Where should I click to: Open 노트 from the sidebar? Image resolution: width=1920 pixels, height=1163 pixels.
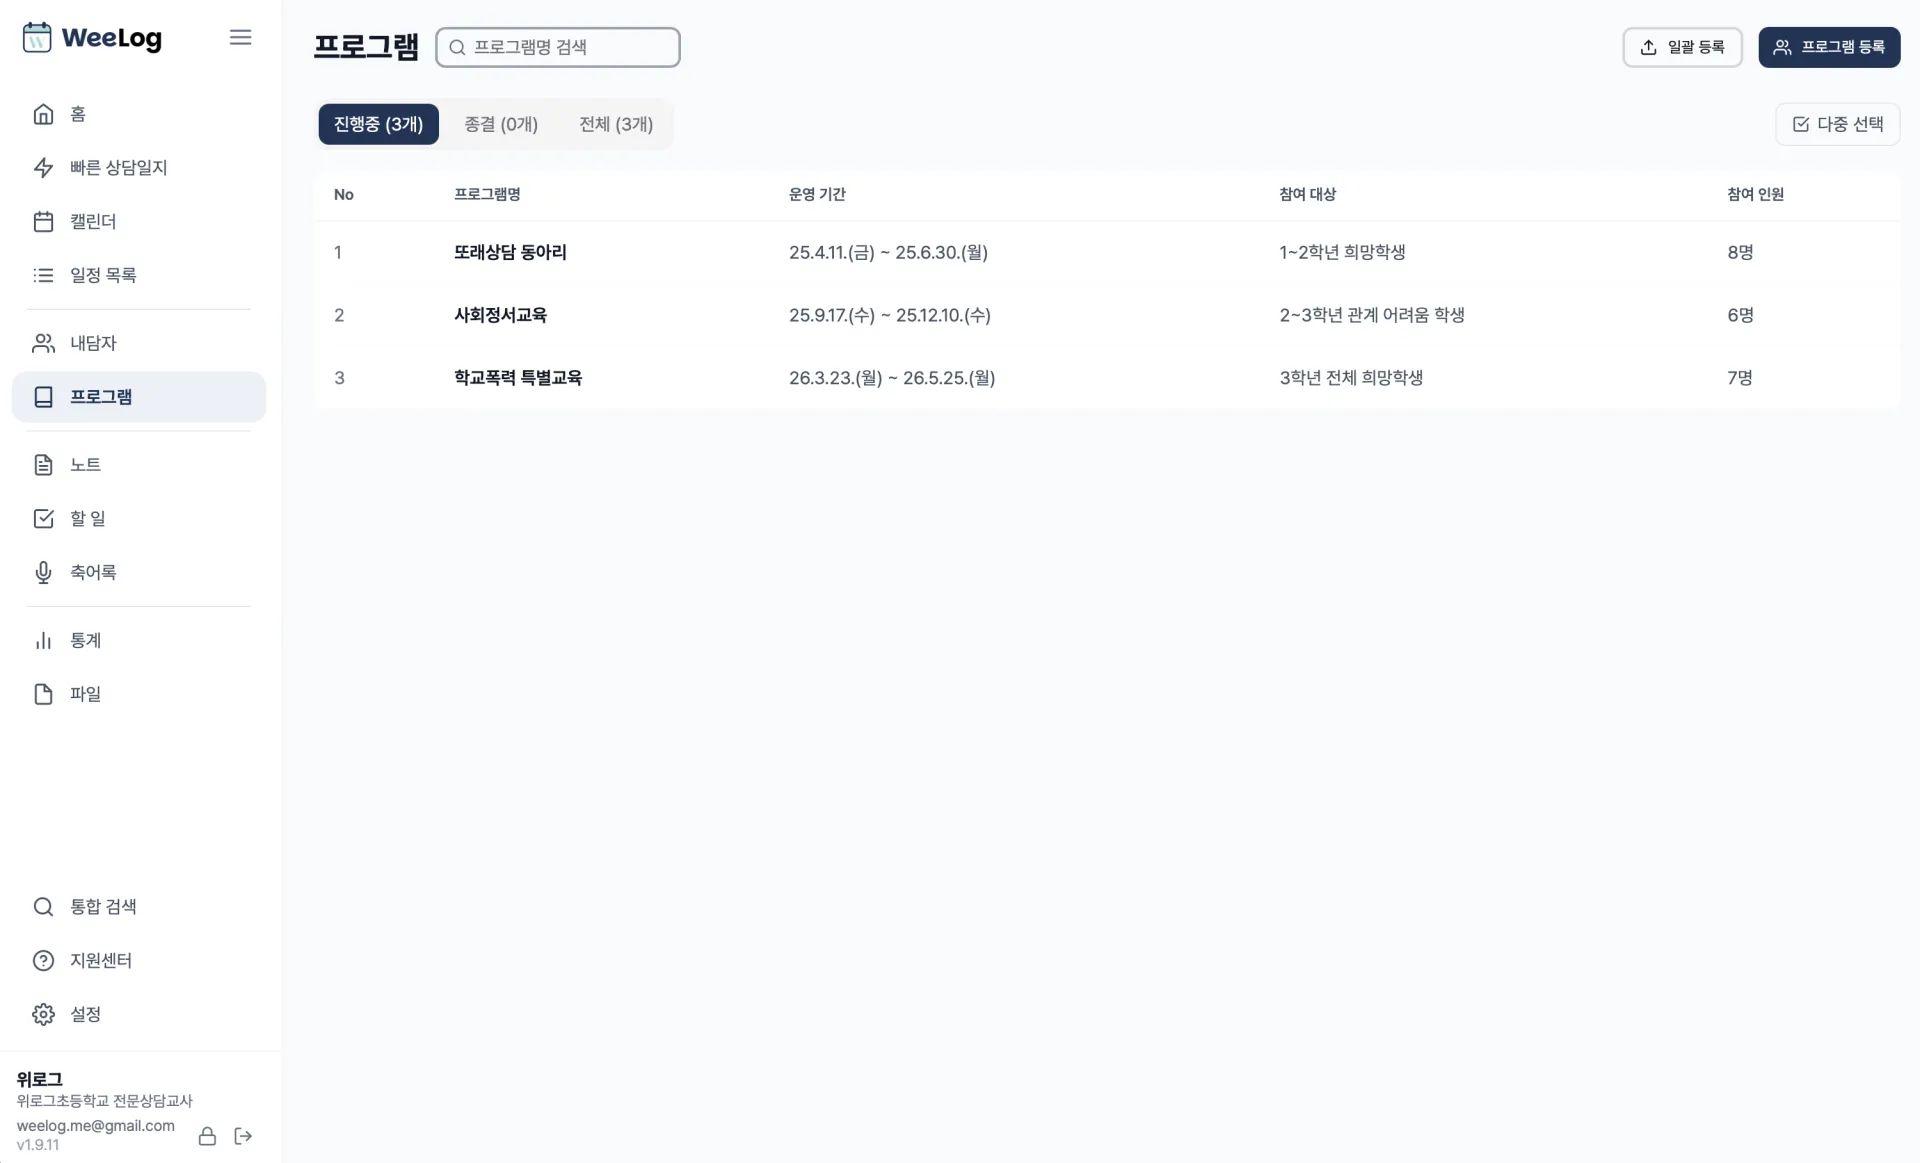tap(139, 465)
